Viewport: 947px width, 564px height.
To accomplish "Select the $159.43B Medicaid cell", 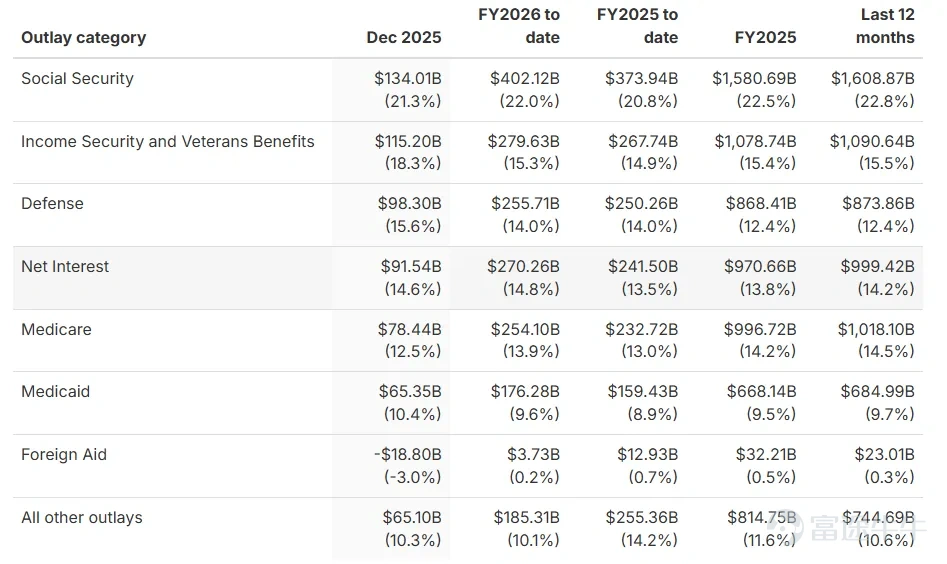I will pyautogui.click(x=641, y=391).
